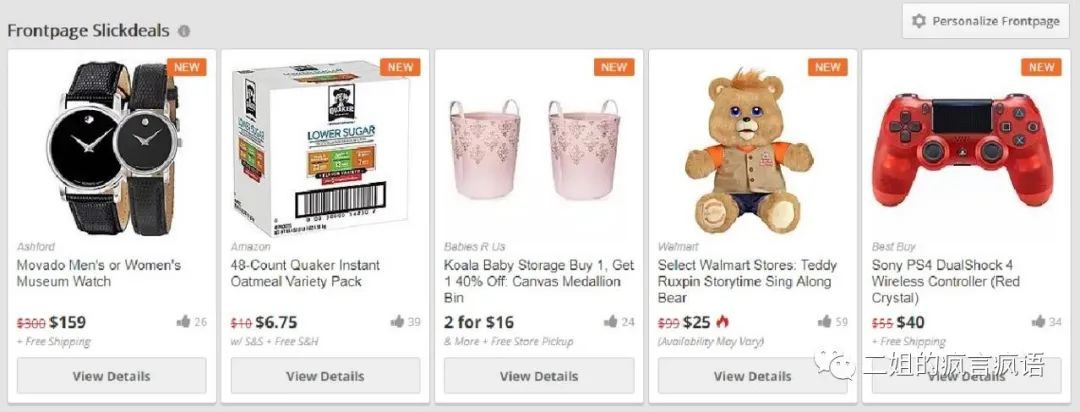Open 48-Count Quaker Instant Oatmeal link
1080x412 pixels.
305,273
